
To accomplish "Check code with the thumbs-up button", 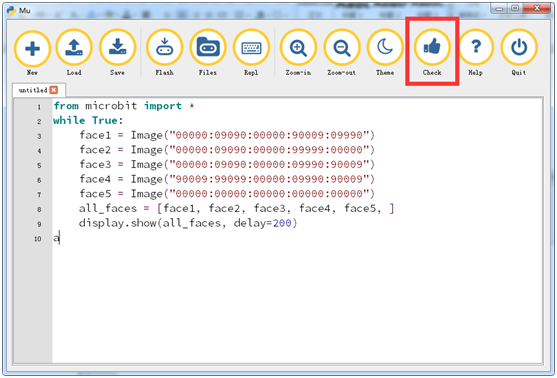I will click(432, 53).
